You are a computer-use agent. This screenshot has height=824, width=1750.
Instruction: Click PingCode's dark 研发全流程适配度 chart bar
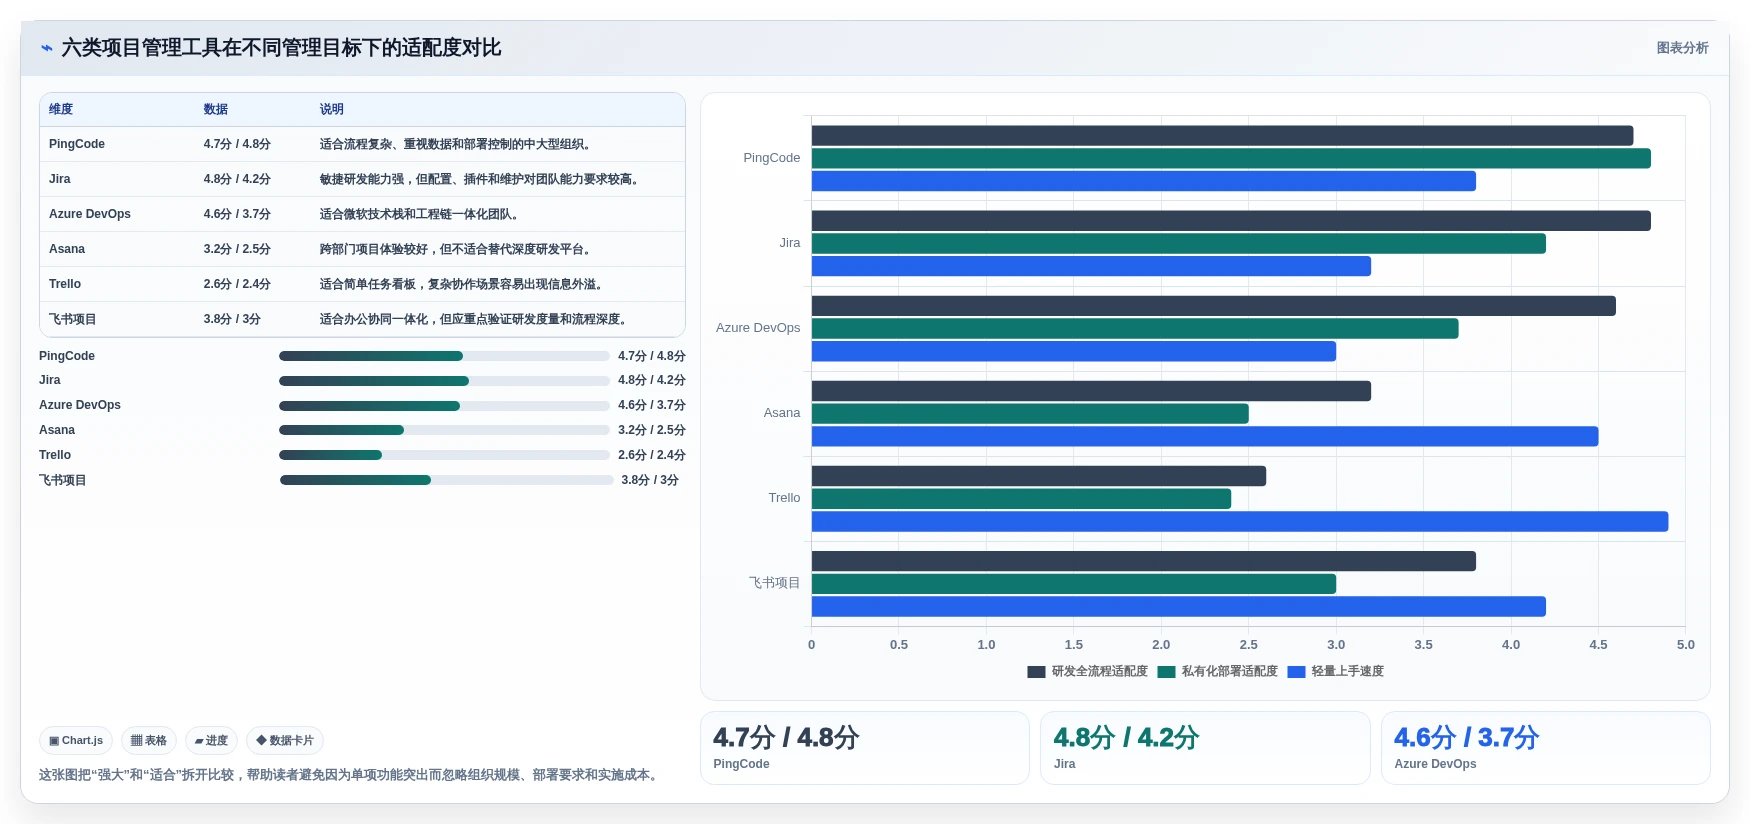[1222, 136]
